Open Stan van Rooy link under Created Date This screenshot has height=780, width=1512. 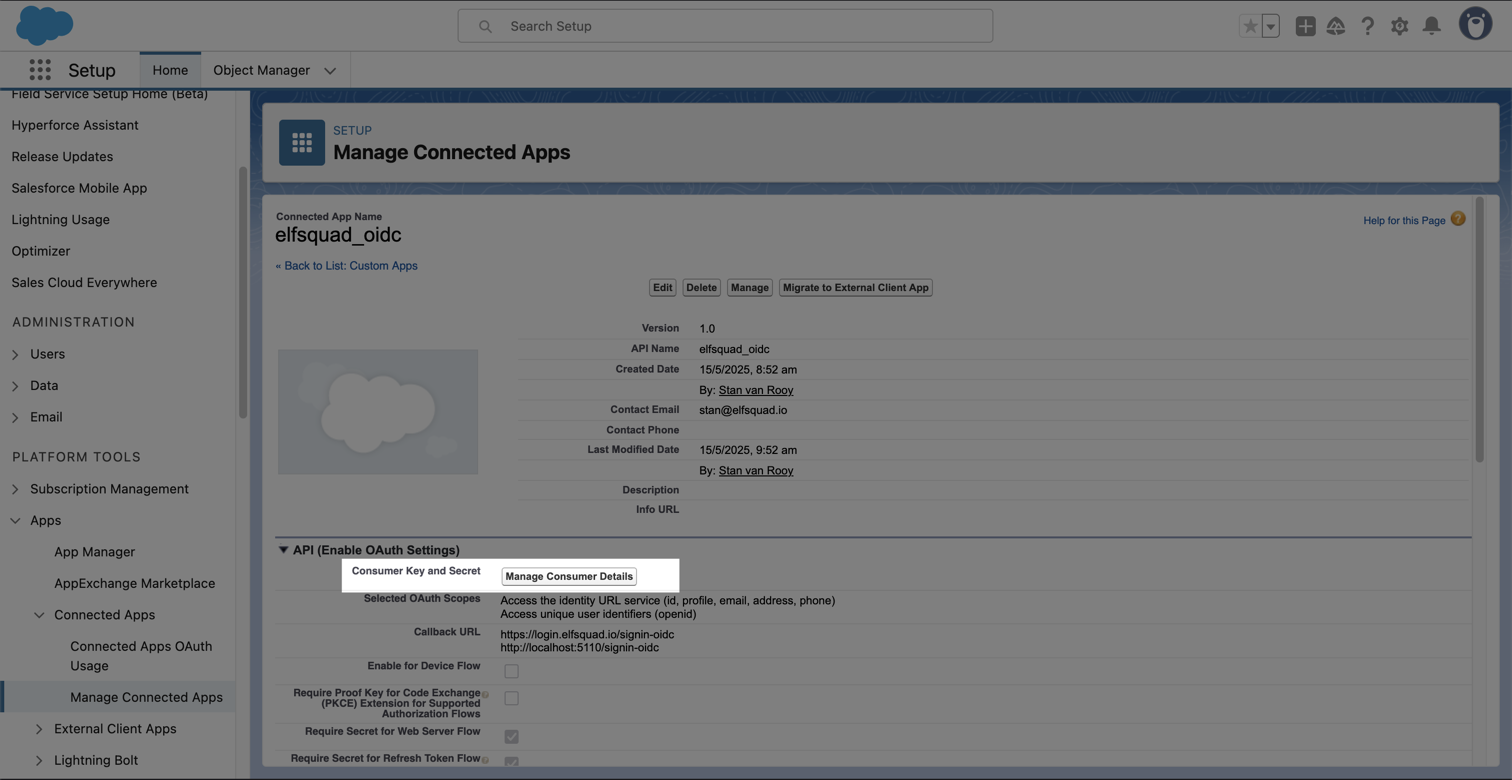(756, 390)
